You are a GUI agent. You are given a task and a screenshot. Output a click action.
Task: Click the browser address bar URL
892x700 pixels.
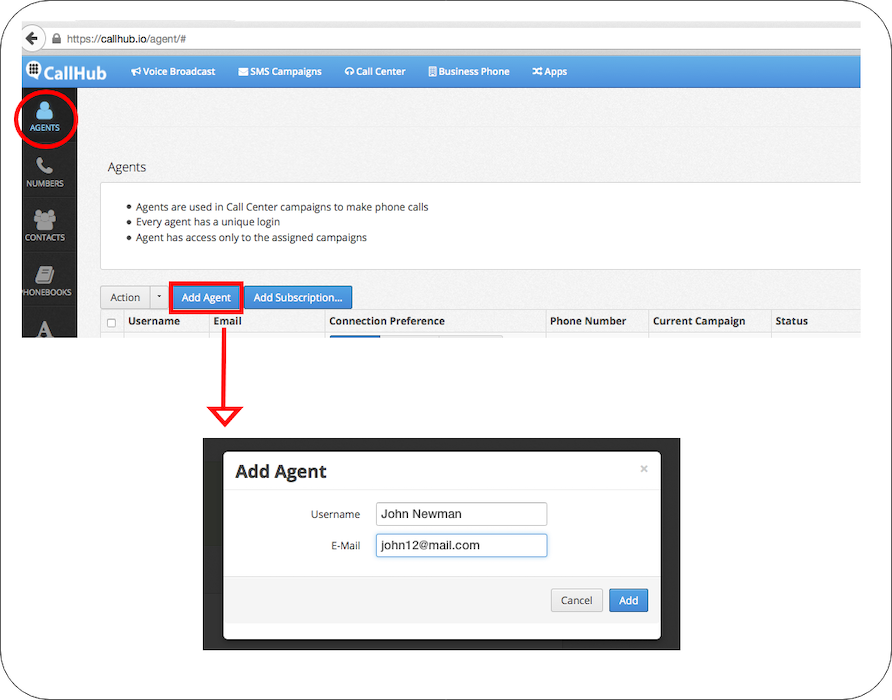[x=126, y=39]
